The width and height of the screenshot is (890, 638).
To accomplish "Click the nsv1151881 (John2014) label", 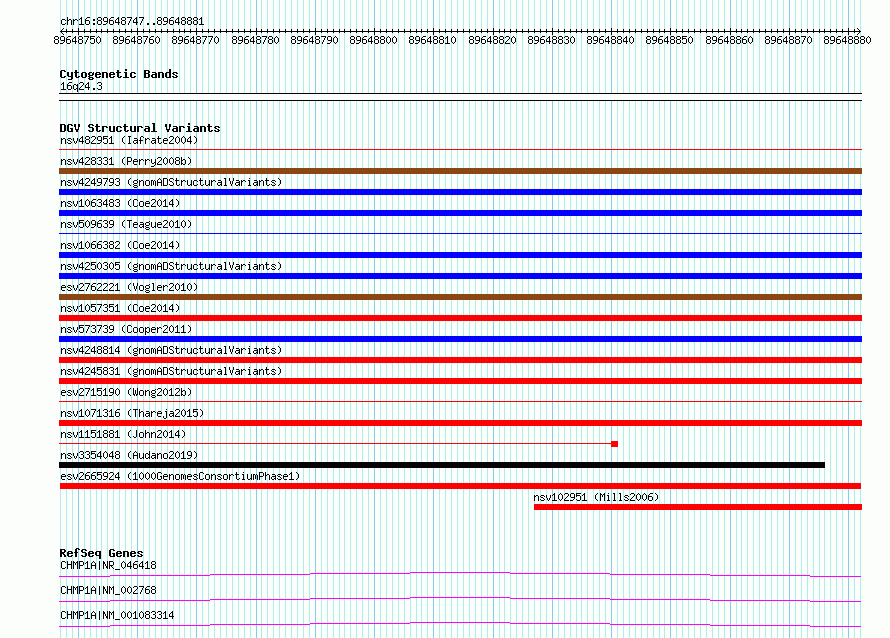I will pyautogui.click(x=123, y=434).
